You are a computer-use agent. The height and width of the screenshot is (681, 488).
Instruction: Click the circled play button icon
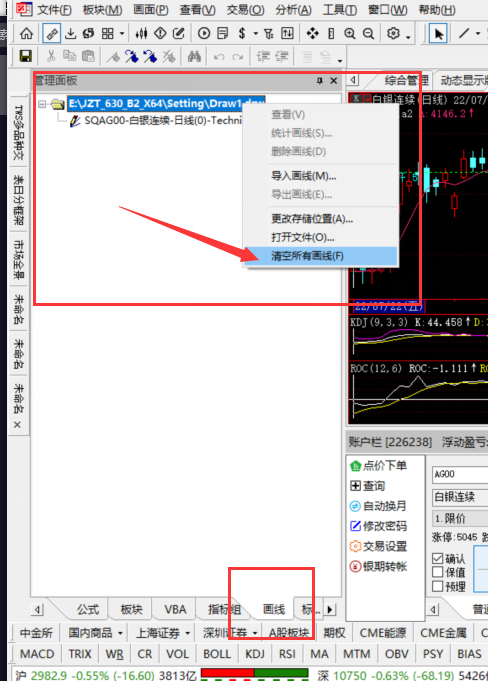tap(204, 33)
